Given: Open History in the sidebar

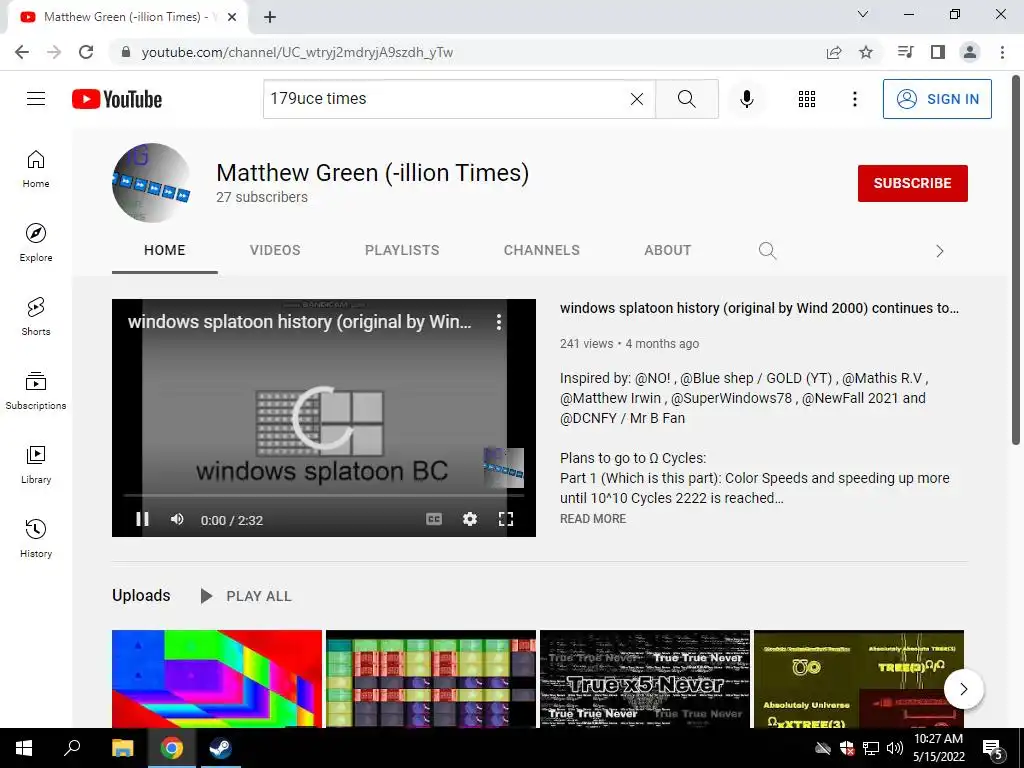Looking at the screenshot, I should click(36, 538).
